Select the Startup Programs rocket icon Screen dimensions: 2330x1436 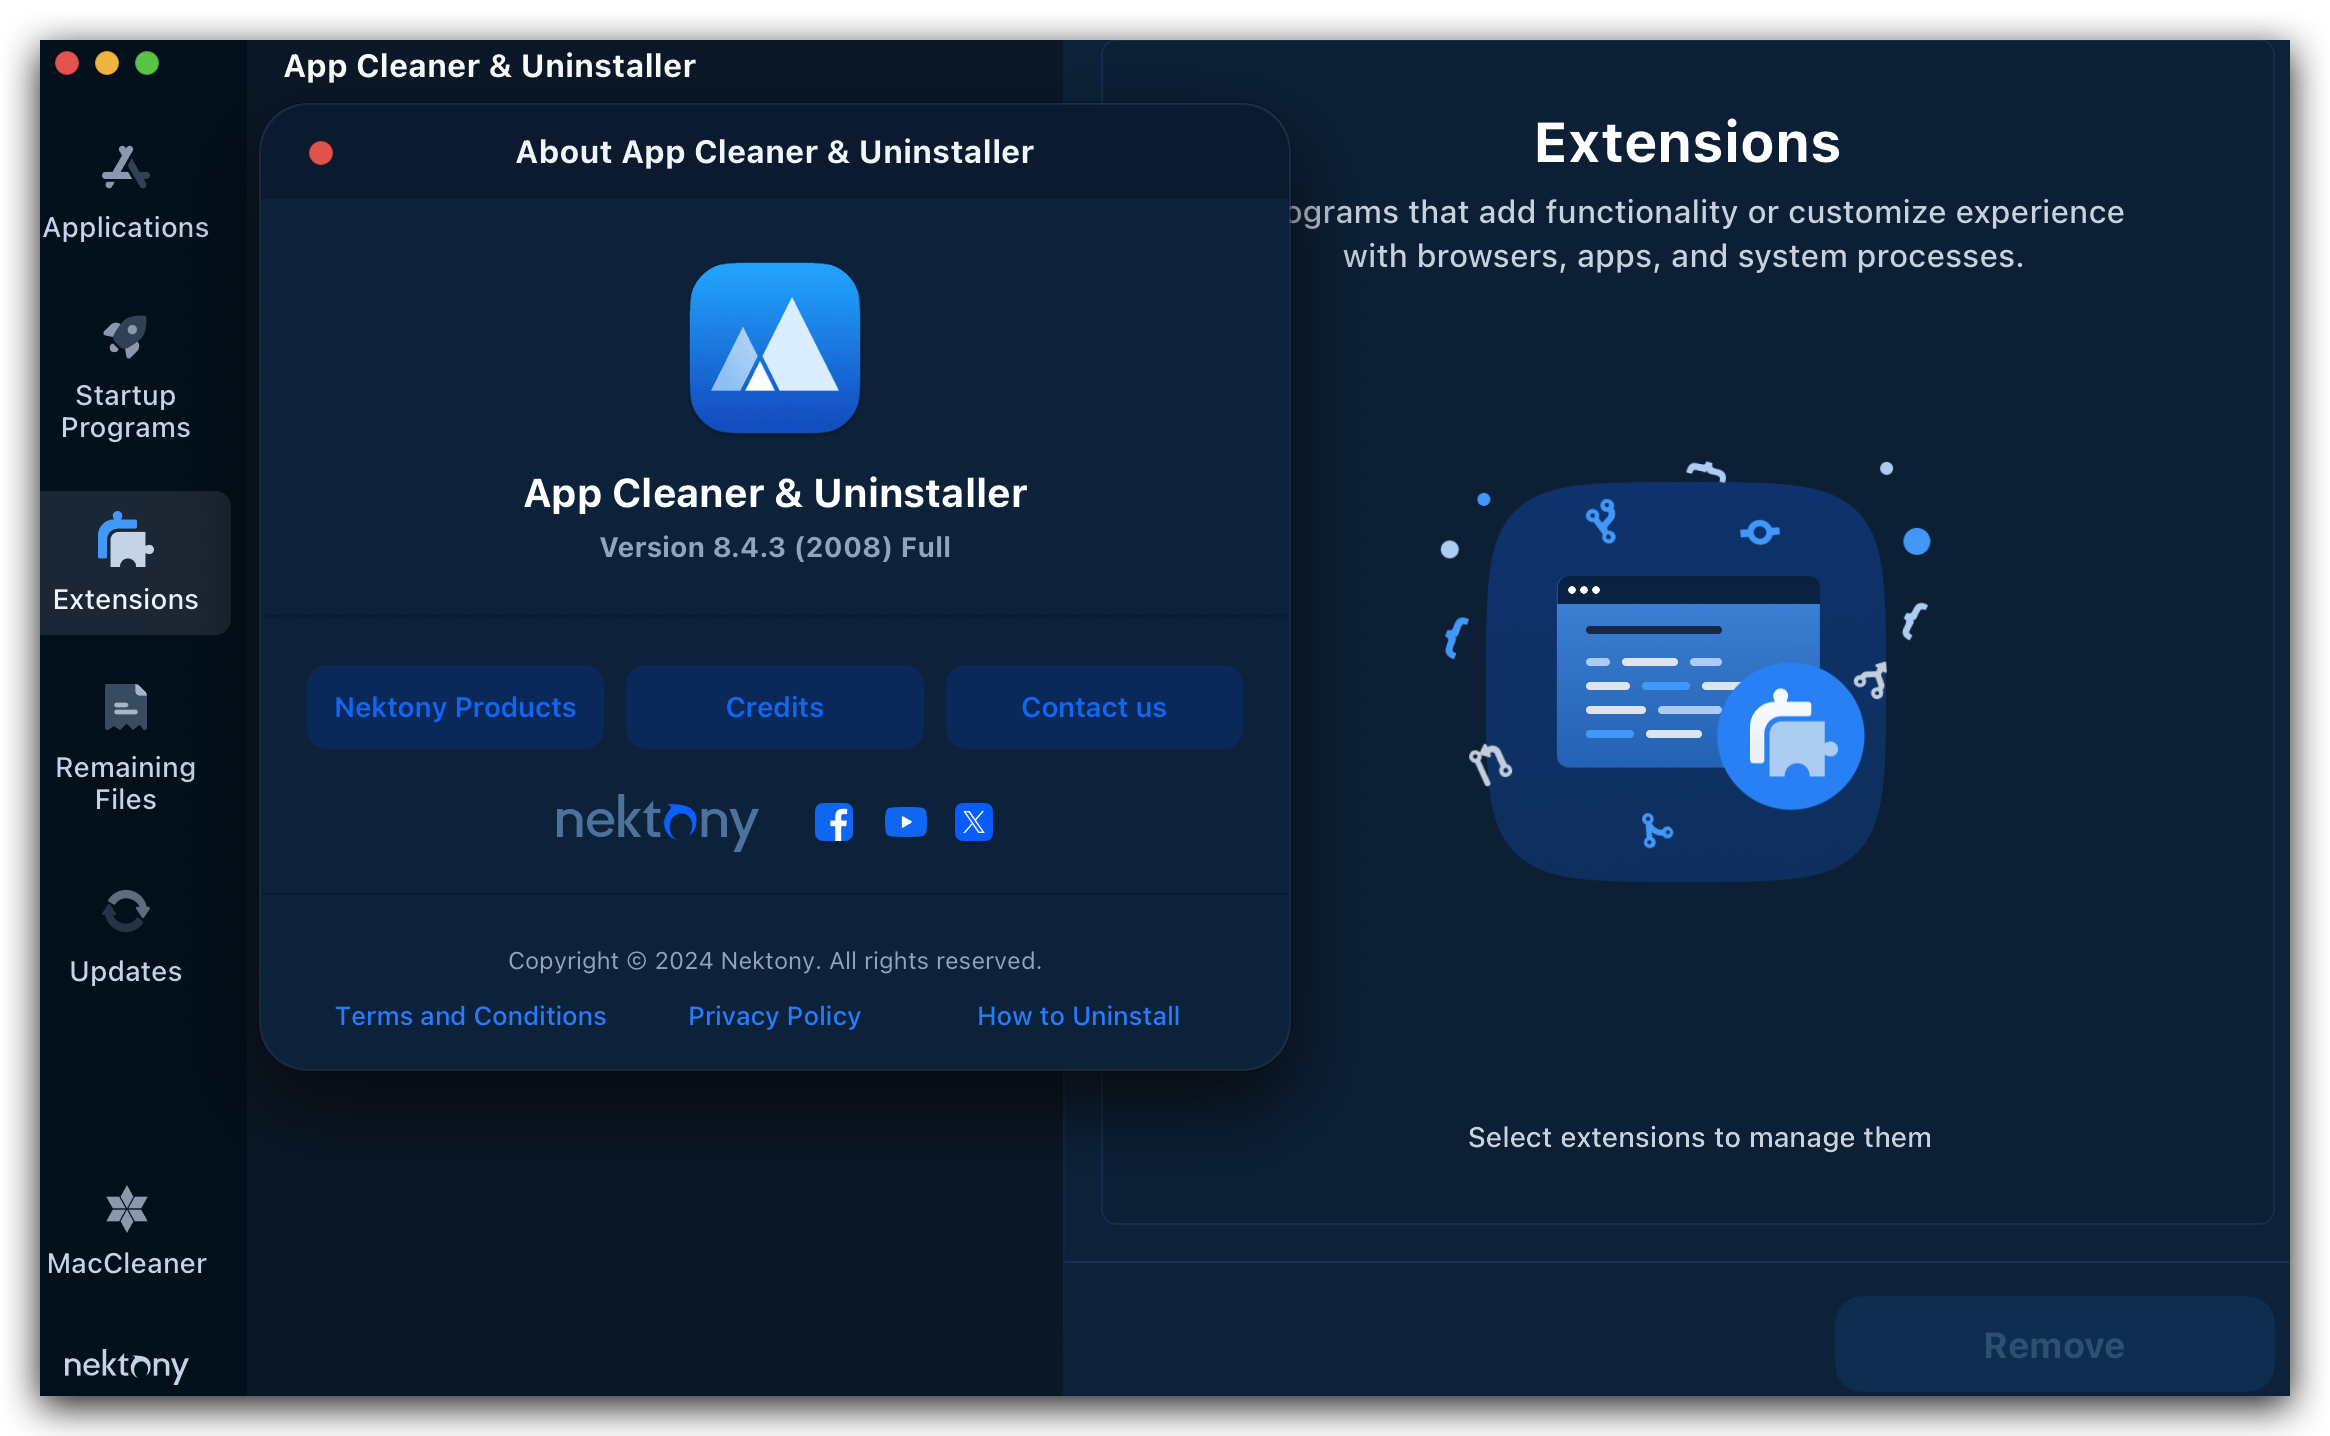coord(125,337)
